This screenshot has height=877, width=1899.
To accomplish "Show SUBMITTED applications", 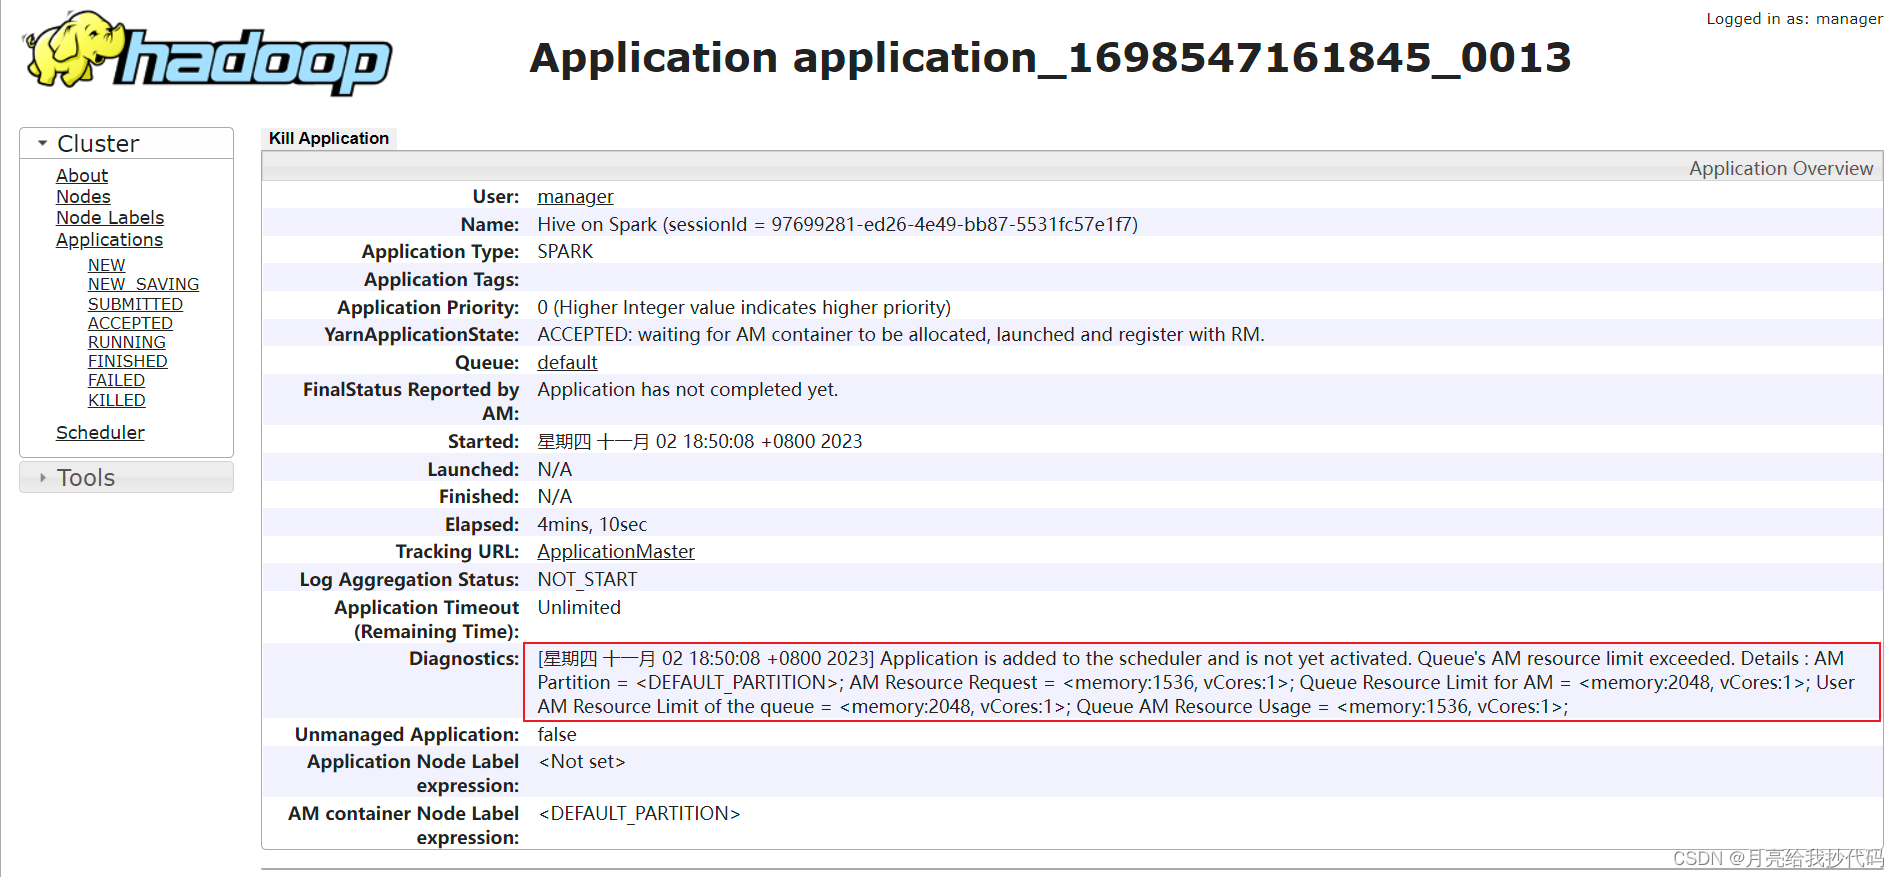I will (135, 304).
